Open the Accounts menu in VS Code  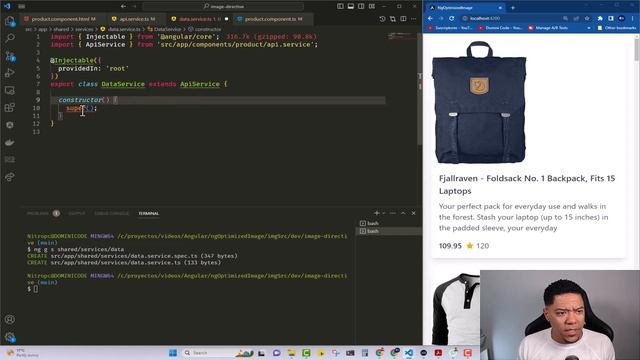pos(10,319)
